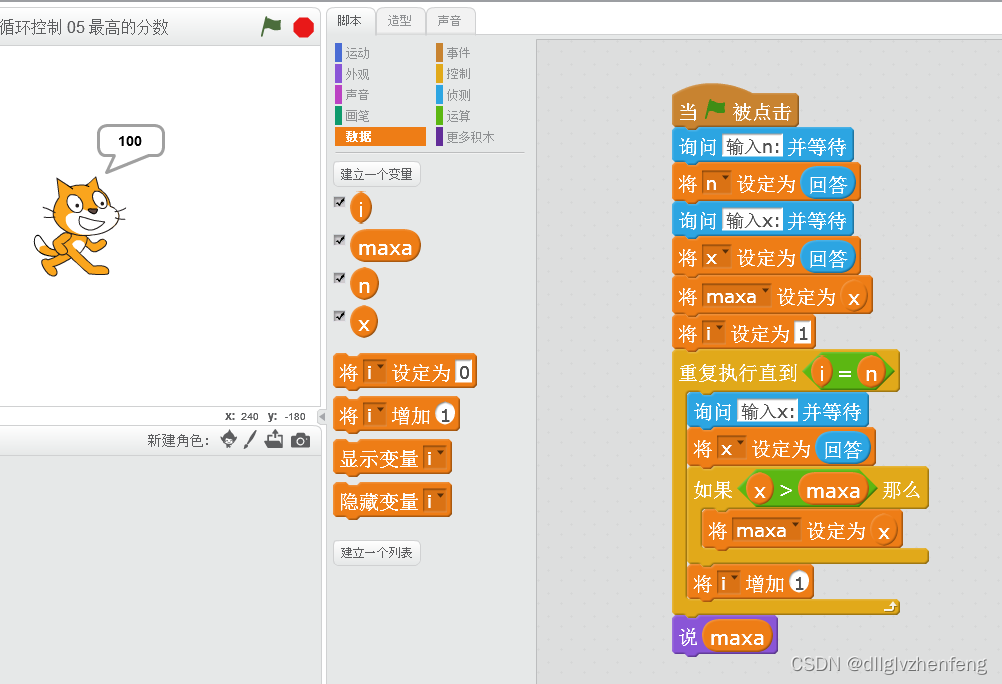1002x684 pixels.
Task: Click the x > maxa comparison condition
Action: 806,490
